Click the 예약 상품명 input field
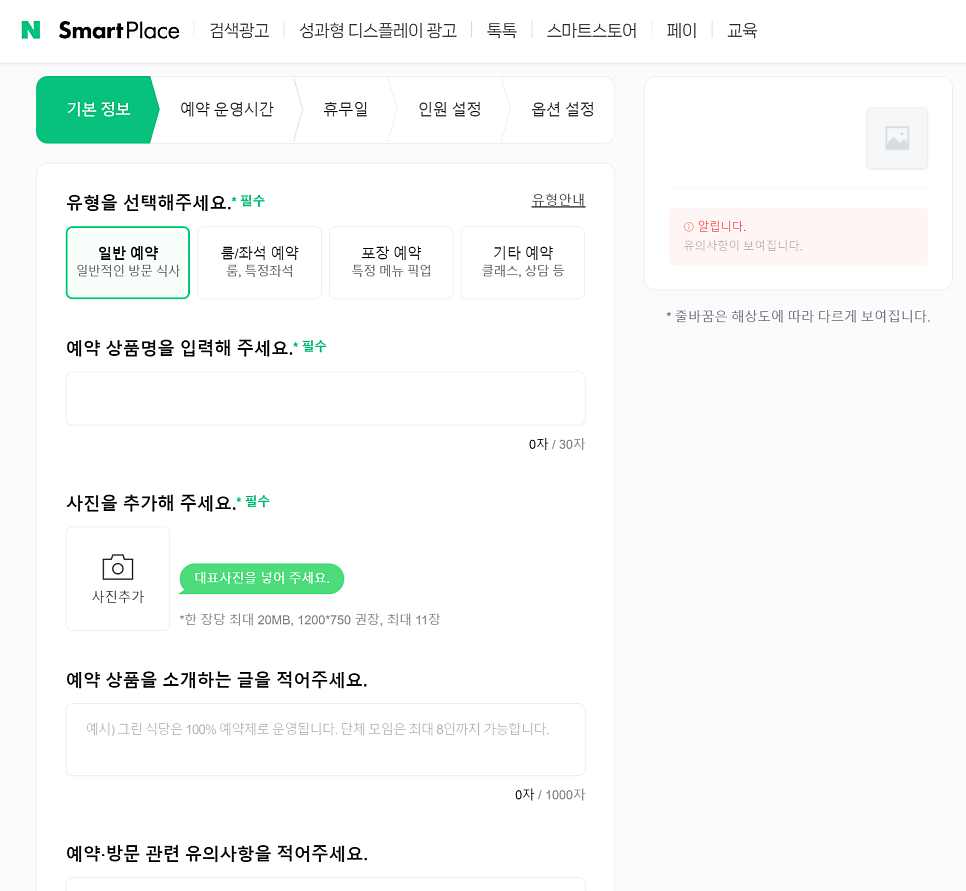This screenshot has width=966, height=891. point(325,398)
